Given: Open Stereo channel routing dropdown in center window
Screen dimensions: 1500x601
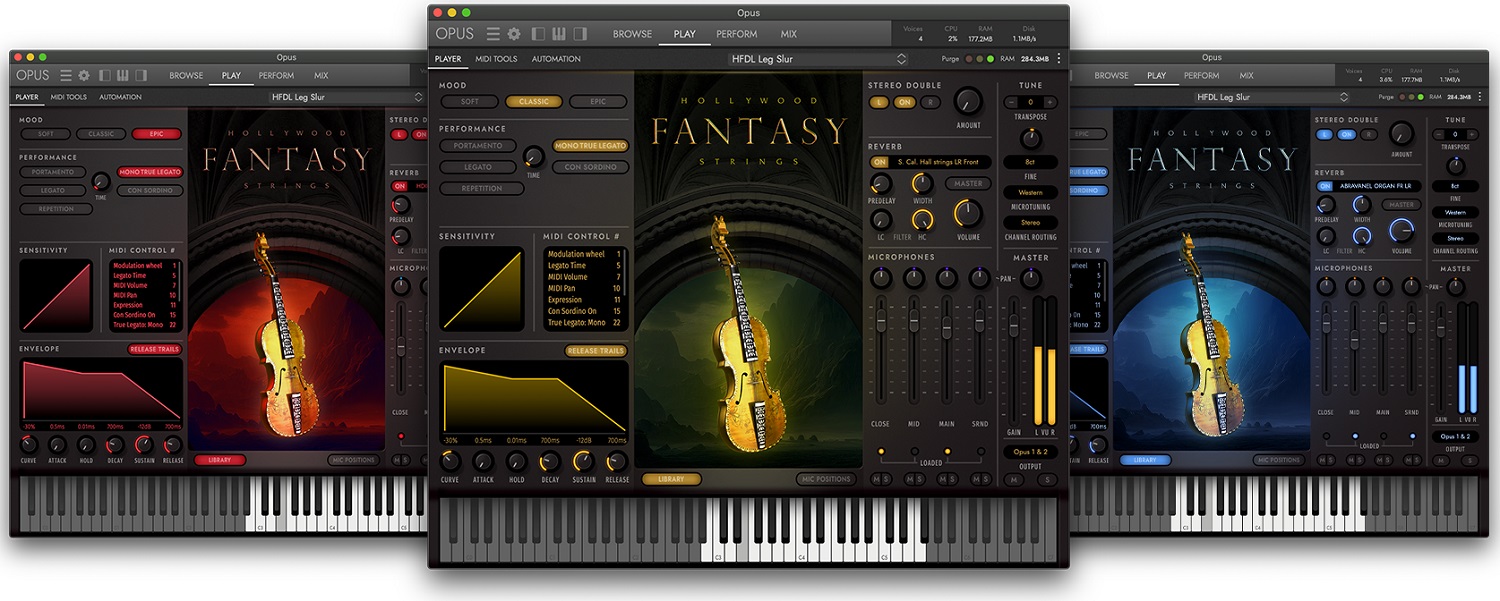Looking at the screenshot, I should pos(1030,222).
